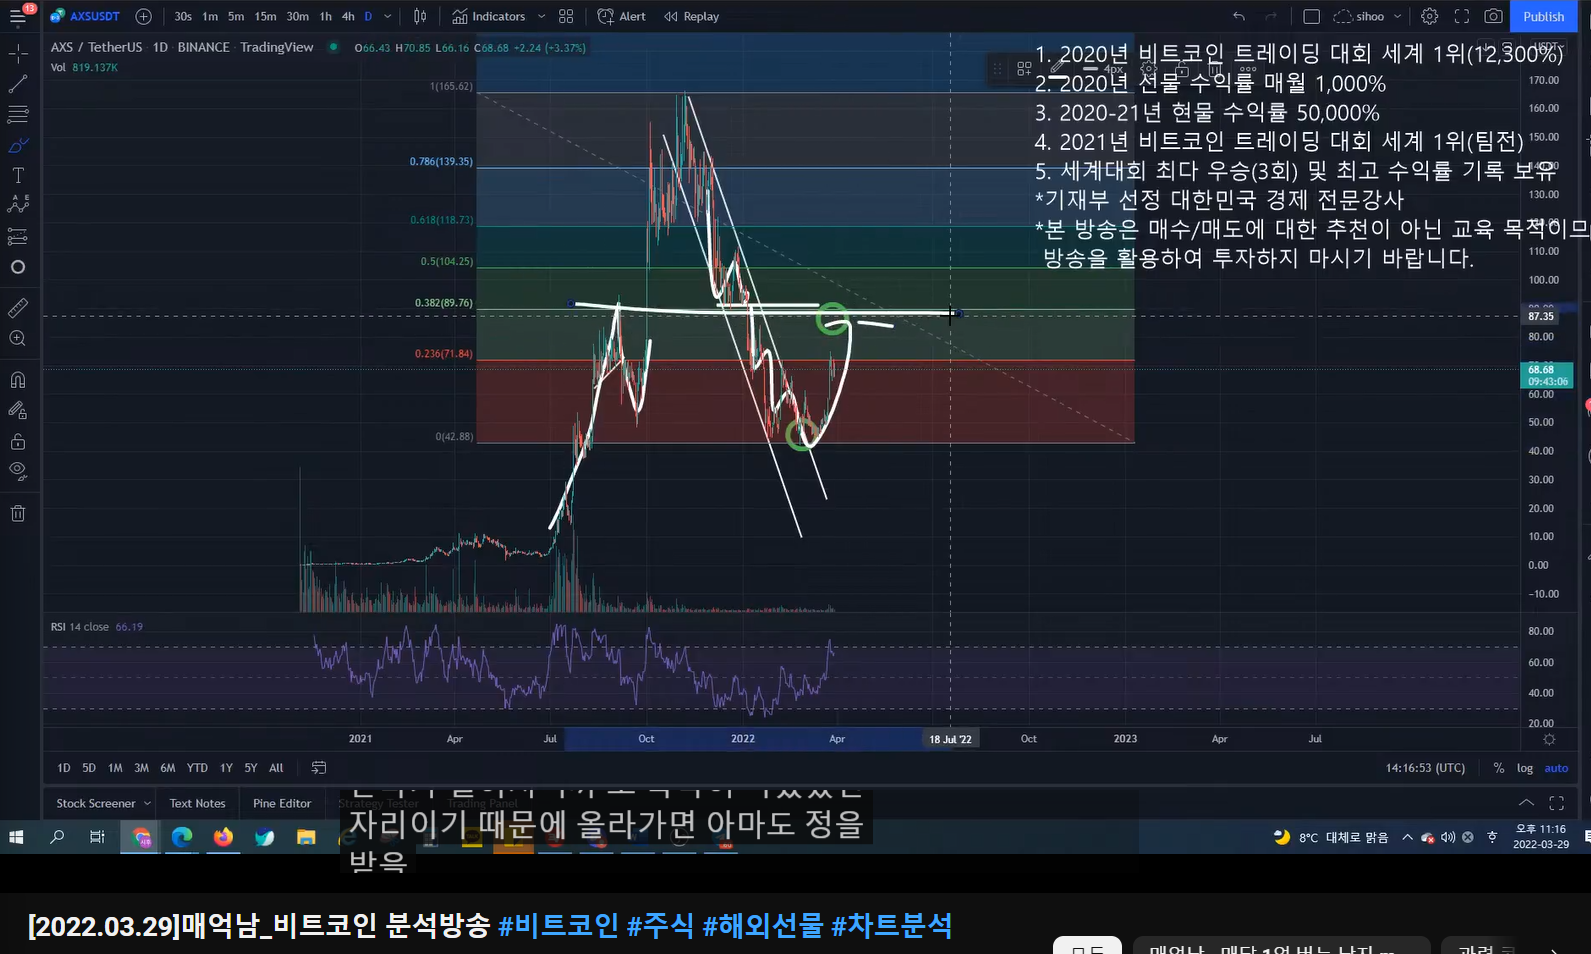This screenshot has width=1591, height=954.
Task: Take a chart snapshot with camera icon
Action: (x=1493, y=16)
